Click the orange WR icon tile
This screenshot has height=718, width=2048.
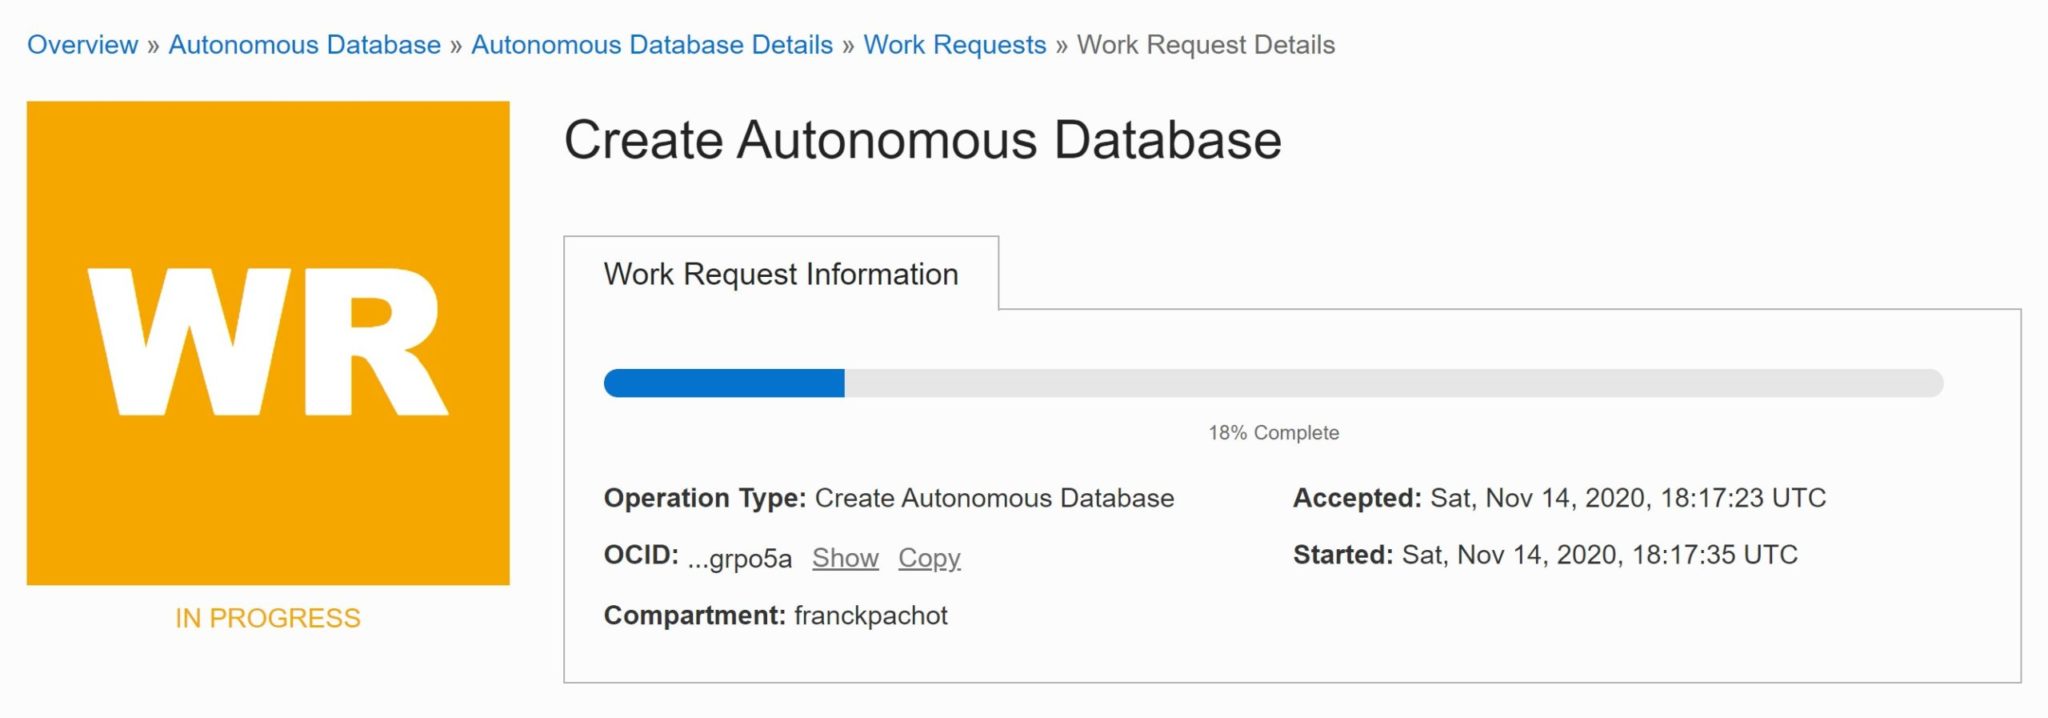pos(268,343)
